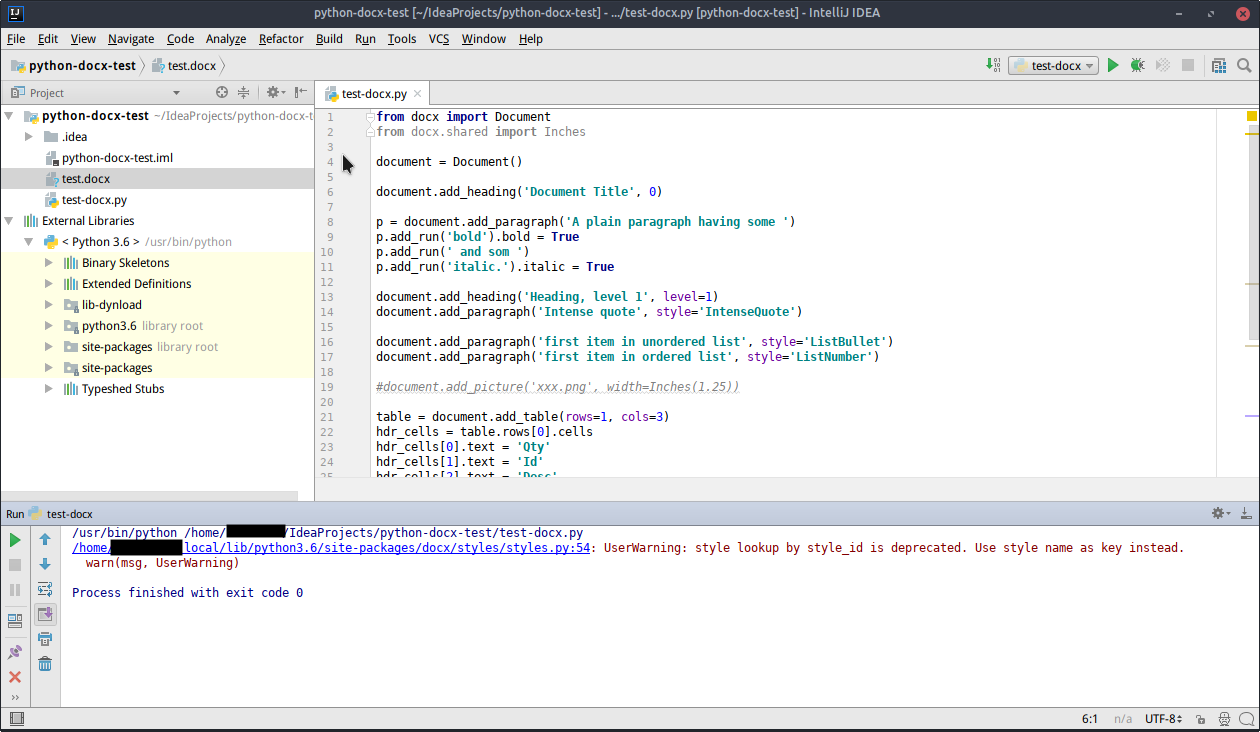Open the Navigate menu
This screenshot has height=732, width=1260.
tap(131, 39)
